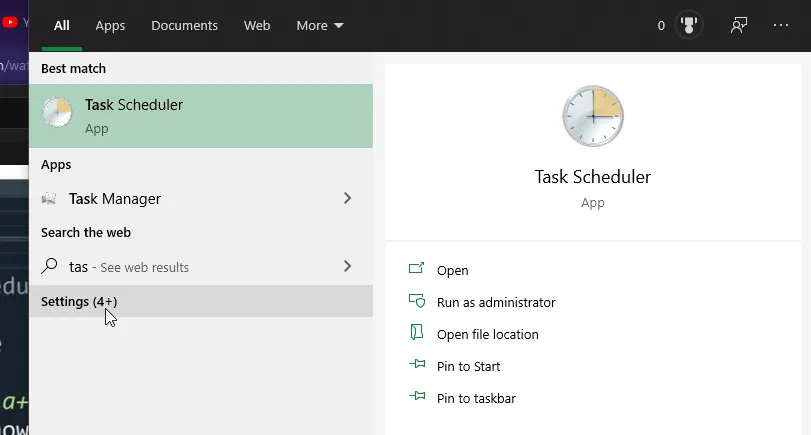Expand the Settings (4+) section
Image resolution: width=811 pixels, height=435 pixels.
click(201, 301)
